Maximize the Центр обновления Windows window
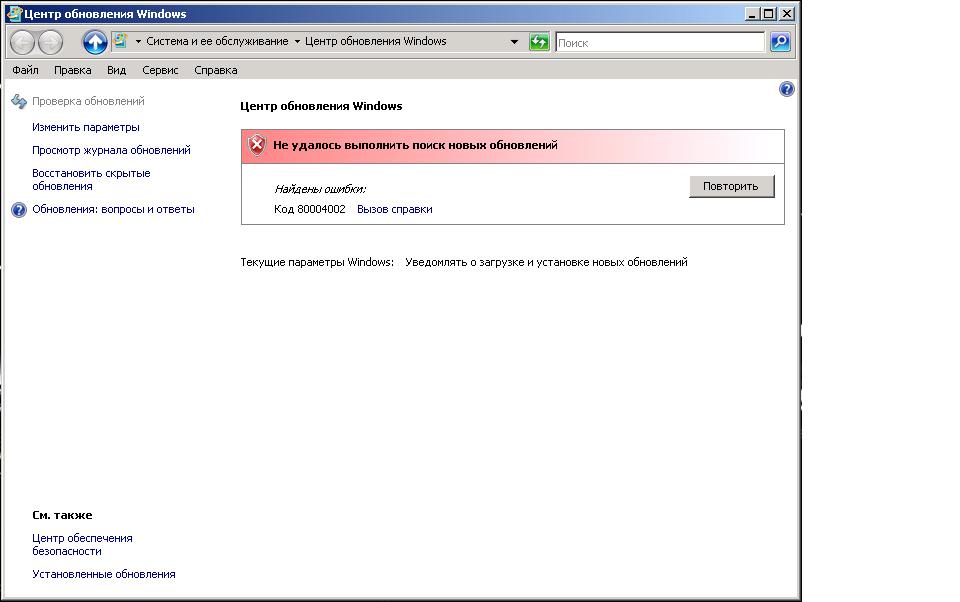960x602 pixels. point(769,13)
